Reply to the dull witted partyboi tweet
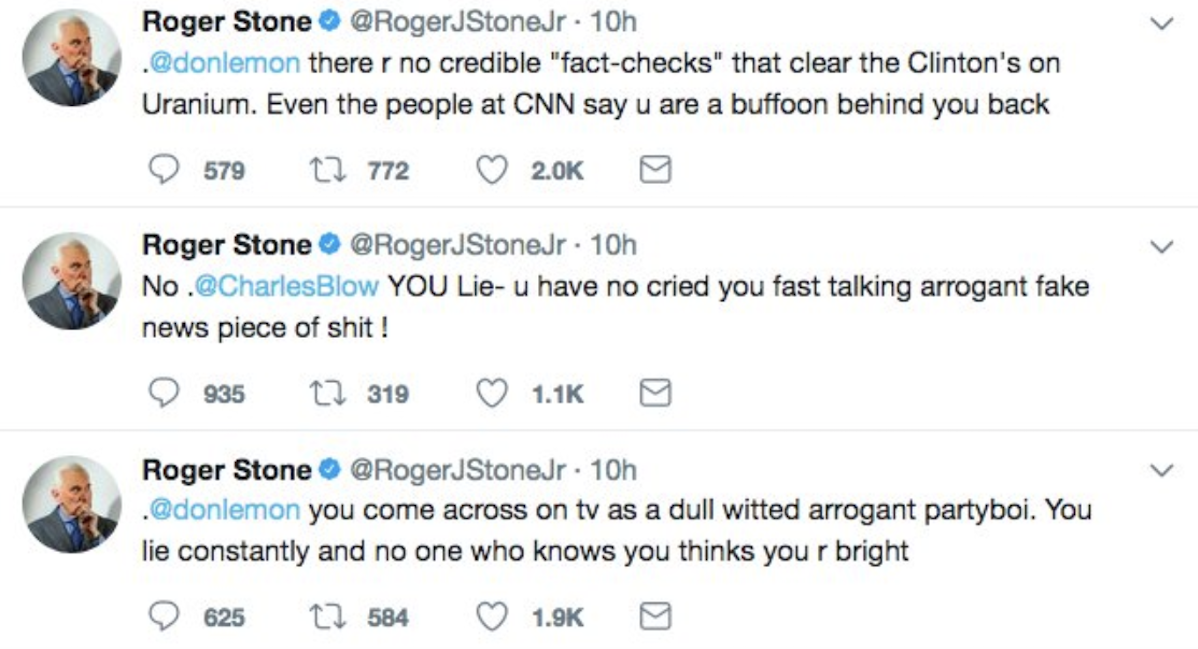This screenshot has width=1198, height=649. coord(164,617)
